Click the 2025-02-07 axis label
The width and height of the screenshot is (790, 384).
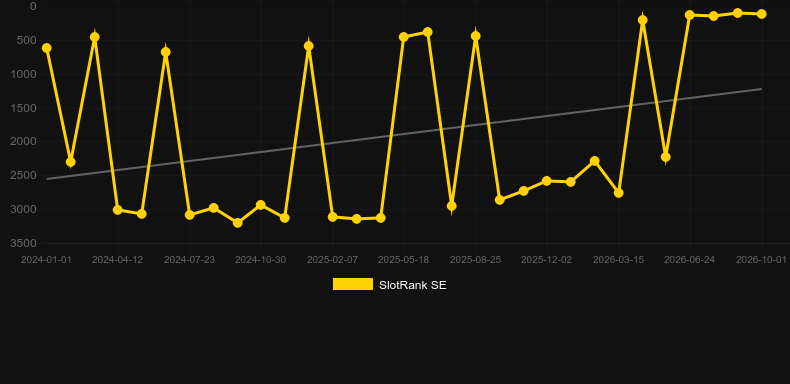pyautogui.click(x=333, y=260)
